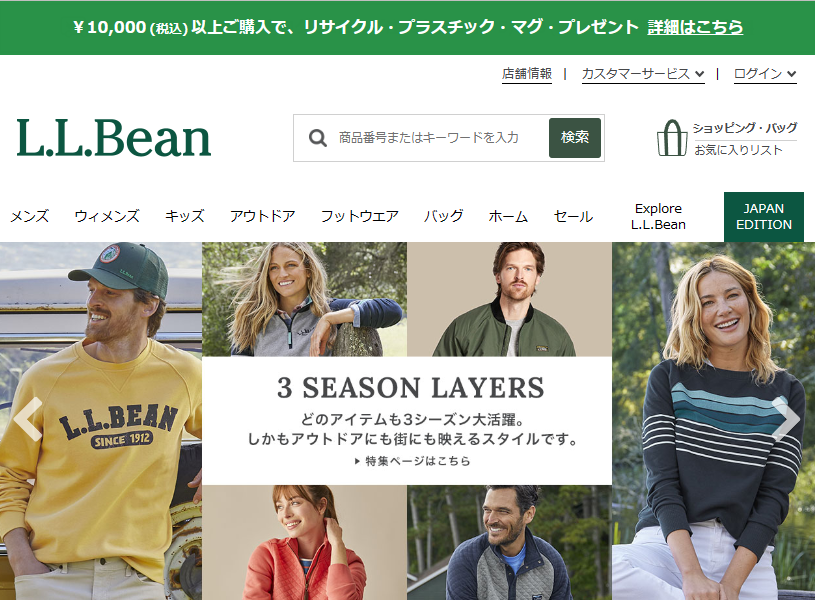Open the セール menu
The height and width of the screenshot is (601, 815).
(x=573, y=216)
